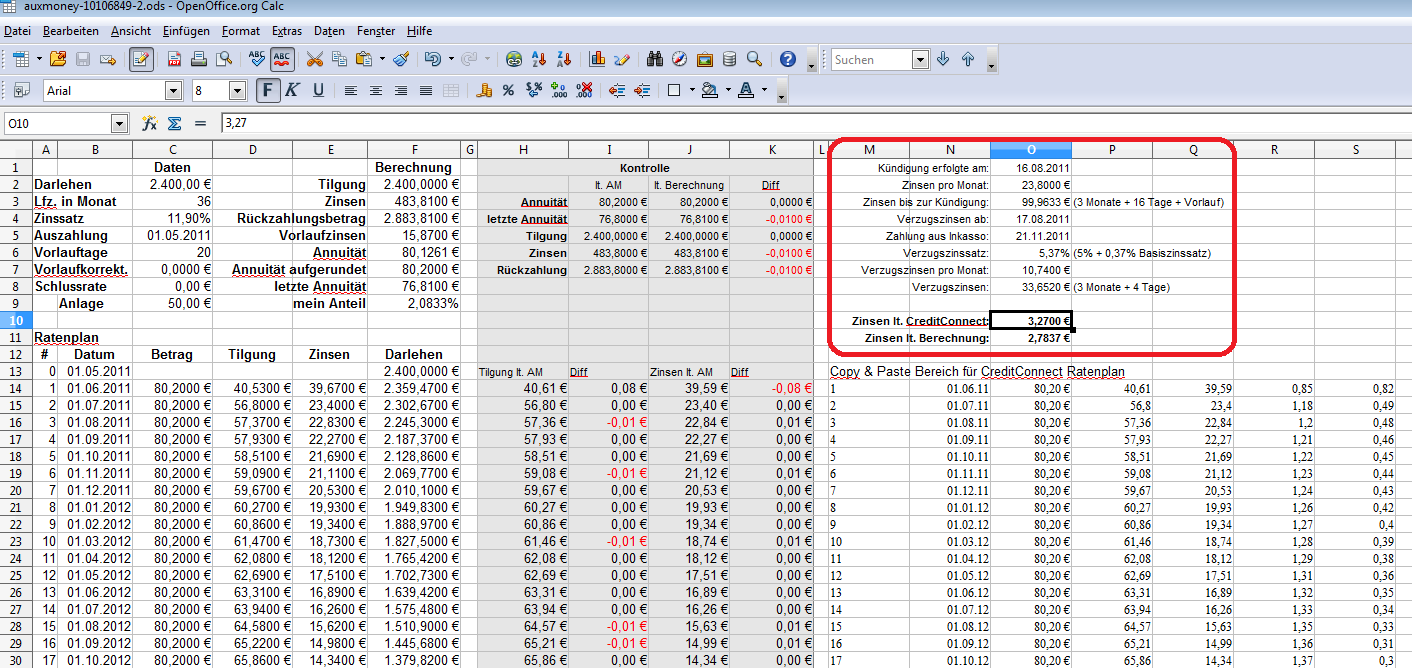Click the sort ascending A-Z icon
The image size is (1412, 668).
coord(540,60)
